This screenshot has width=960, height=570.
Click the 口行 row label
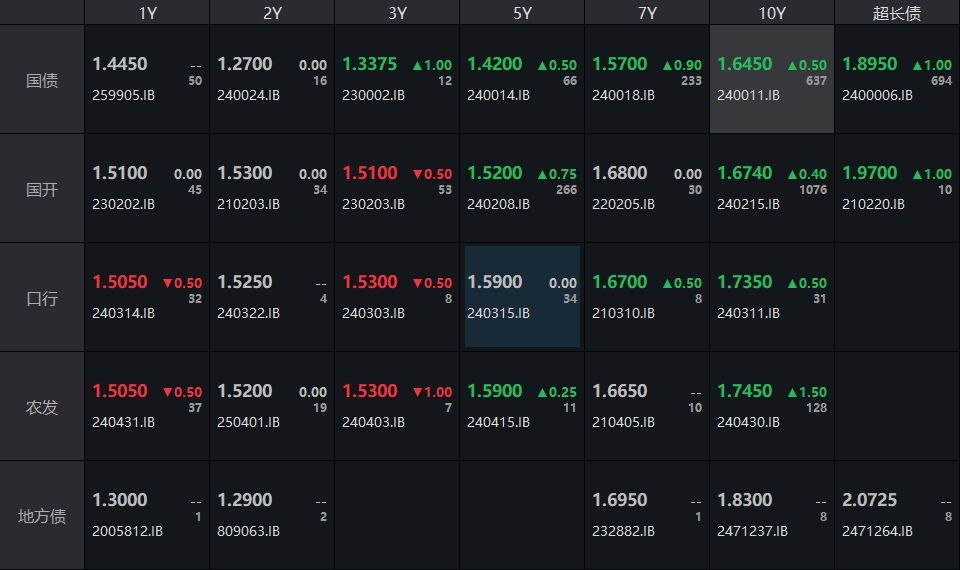[42, 298]
